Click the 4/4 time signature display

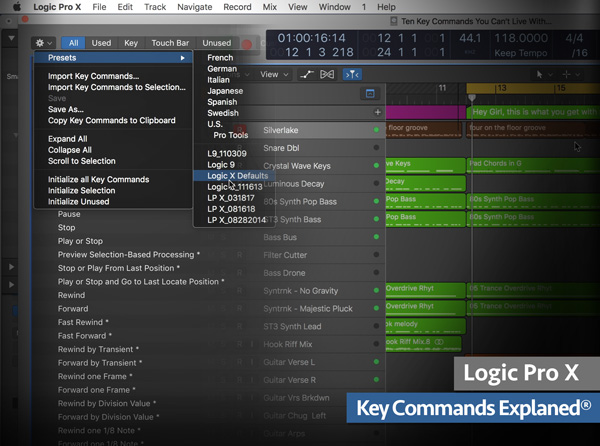pos(574,38)
